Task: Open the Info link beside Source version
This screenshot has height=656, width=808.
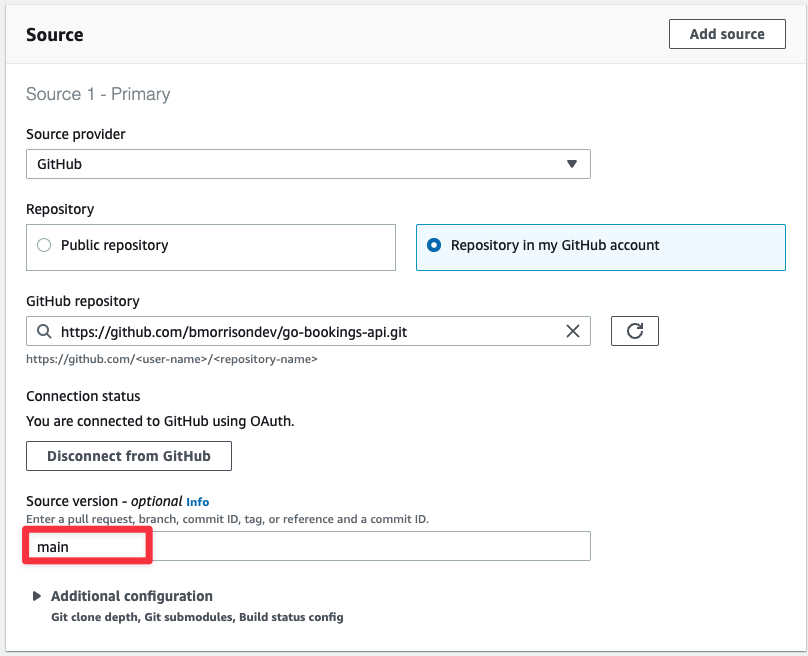Action: [197, 502]
